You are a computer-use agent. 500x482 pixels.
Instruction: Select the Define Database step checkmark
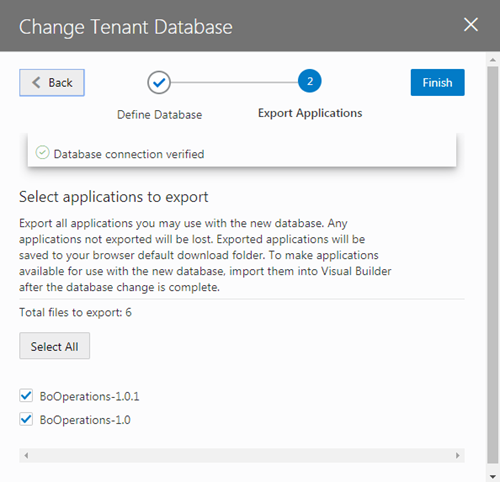[159, 82]
